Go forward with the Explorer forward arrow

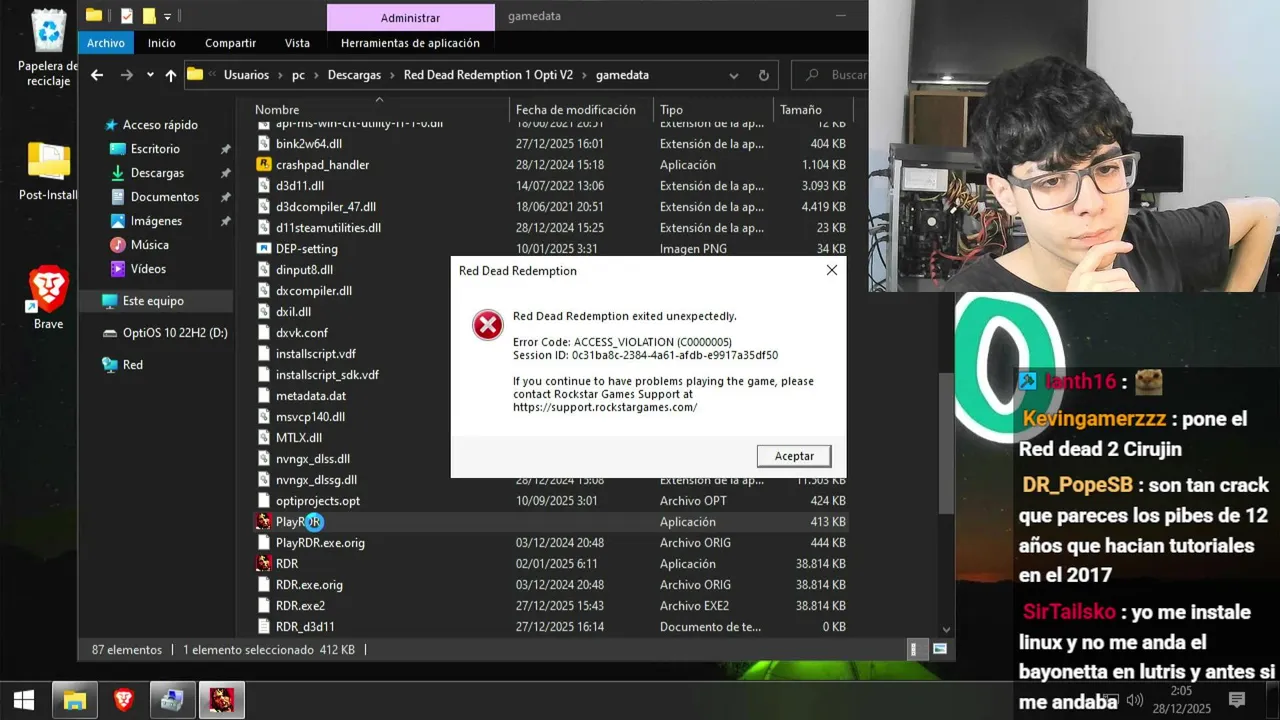(x=126, y=75)
